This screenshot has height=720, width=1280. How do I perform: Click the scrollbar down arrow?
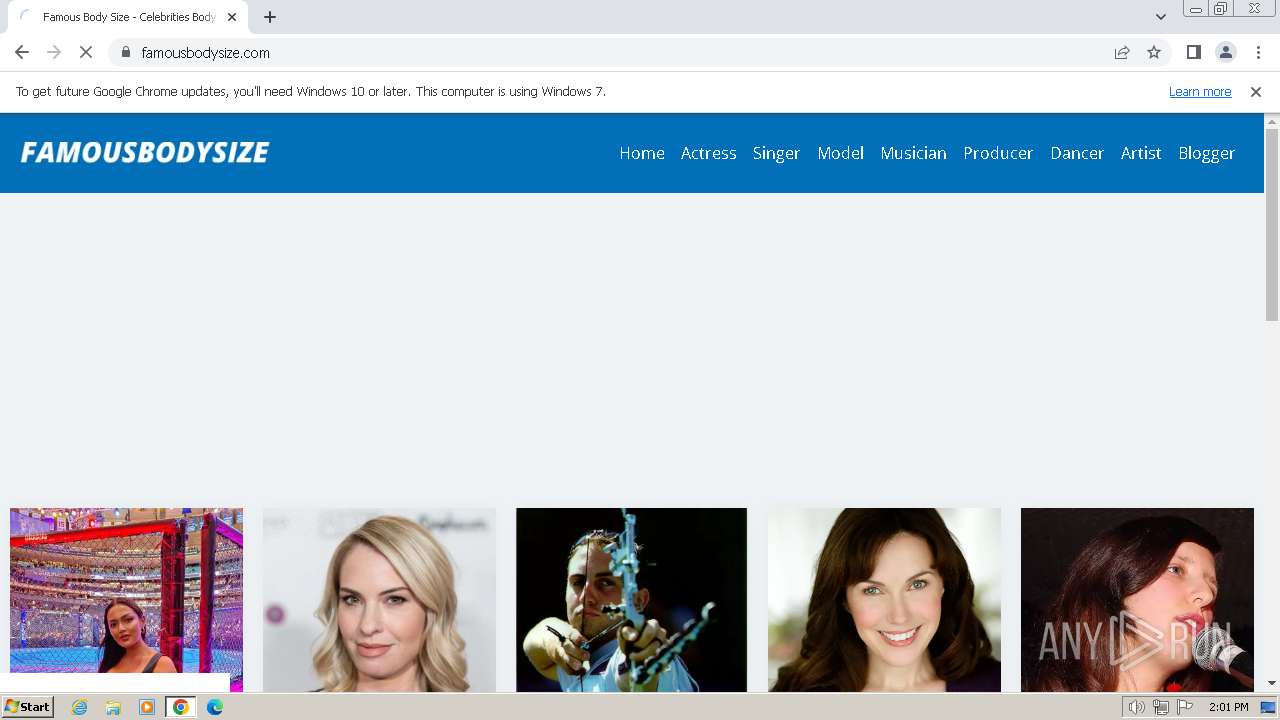coord(1272,683)
